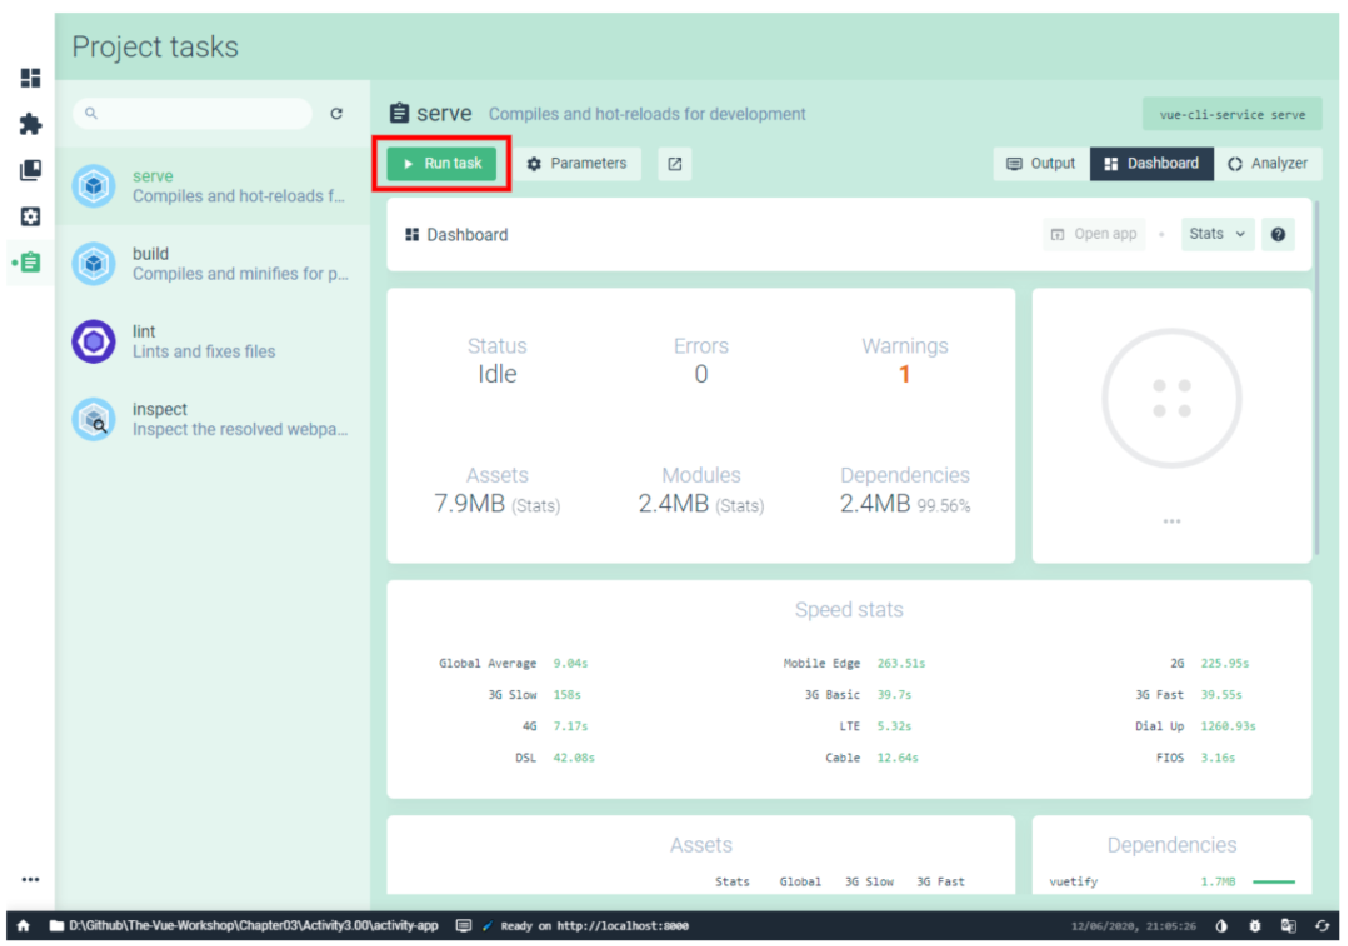1348x946 pixels.
Task: Click the reset plugin API icon in status bar
Action: pos(1322,926)
